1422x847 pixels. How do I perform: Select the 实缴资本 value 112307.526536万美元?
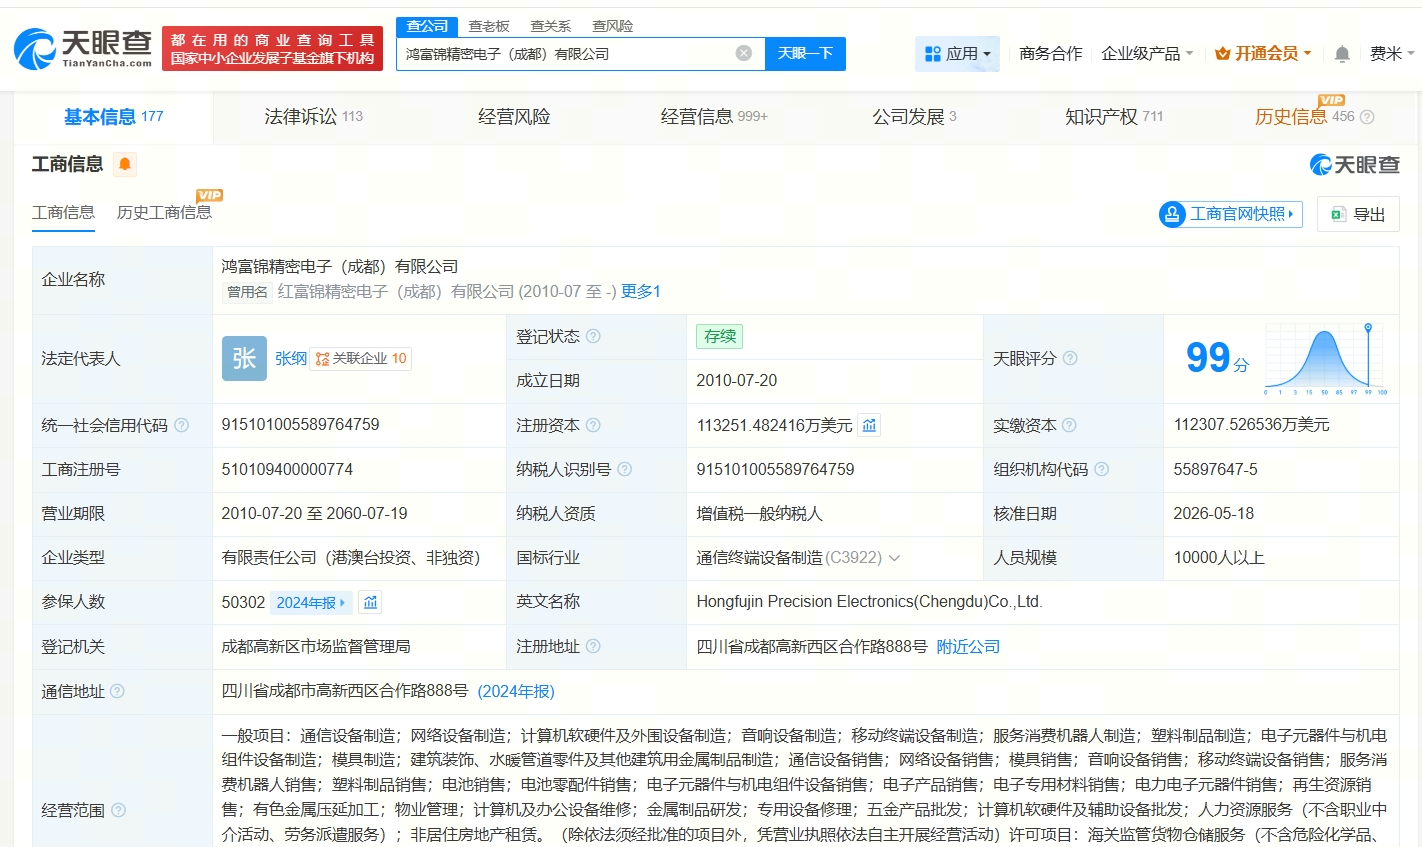point(1252,425)
